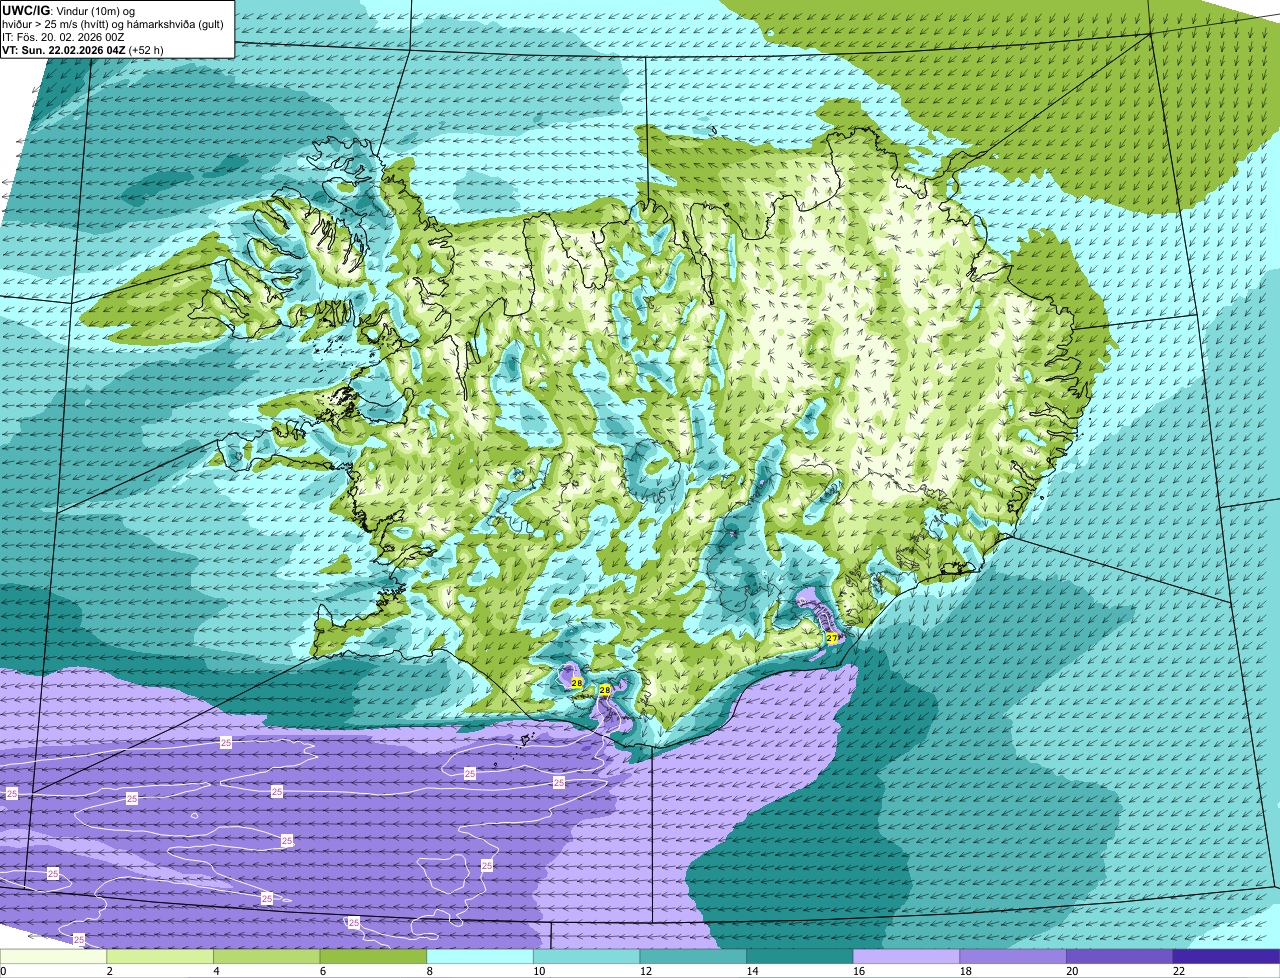Viewport: 1280px width, 978px height.
Task: Pick the 10–12 m/s light turquoise swatch
Action: point(587,956)
